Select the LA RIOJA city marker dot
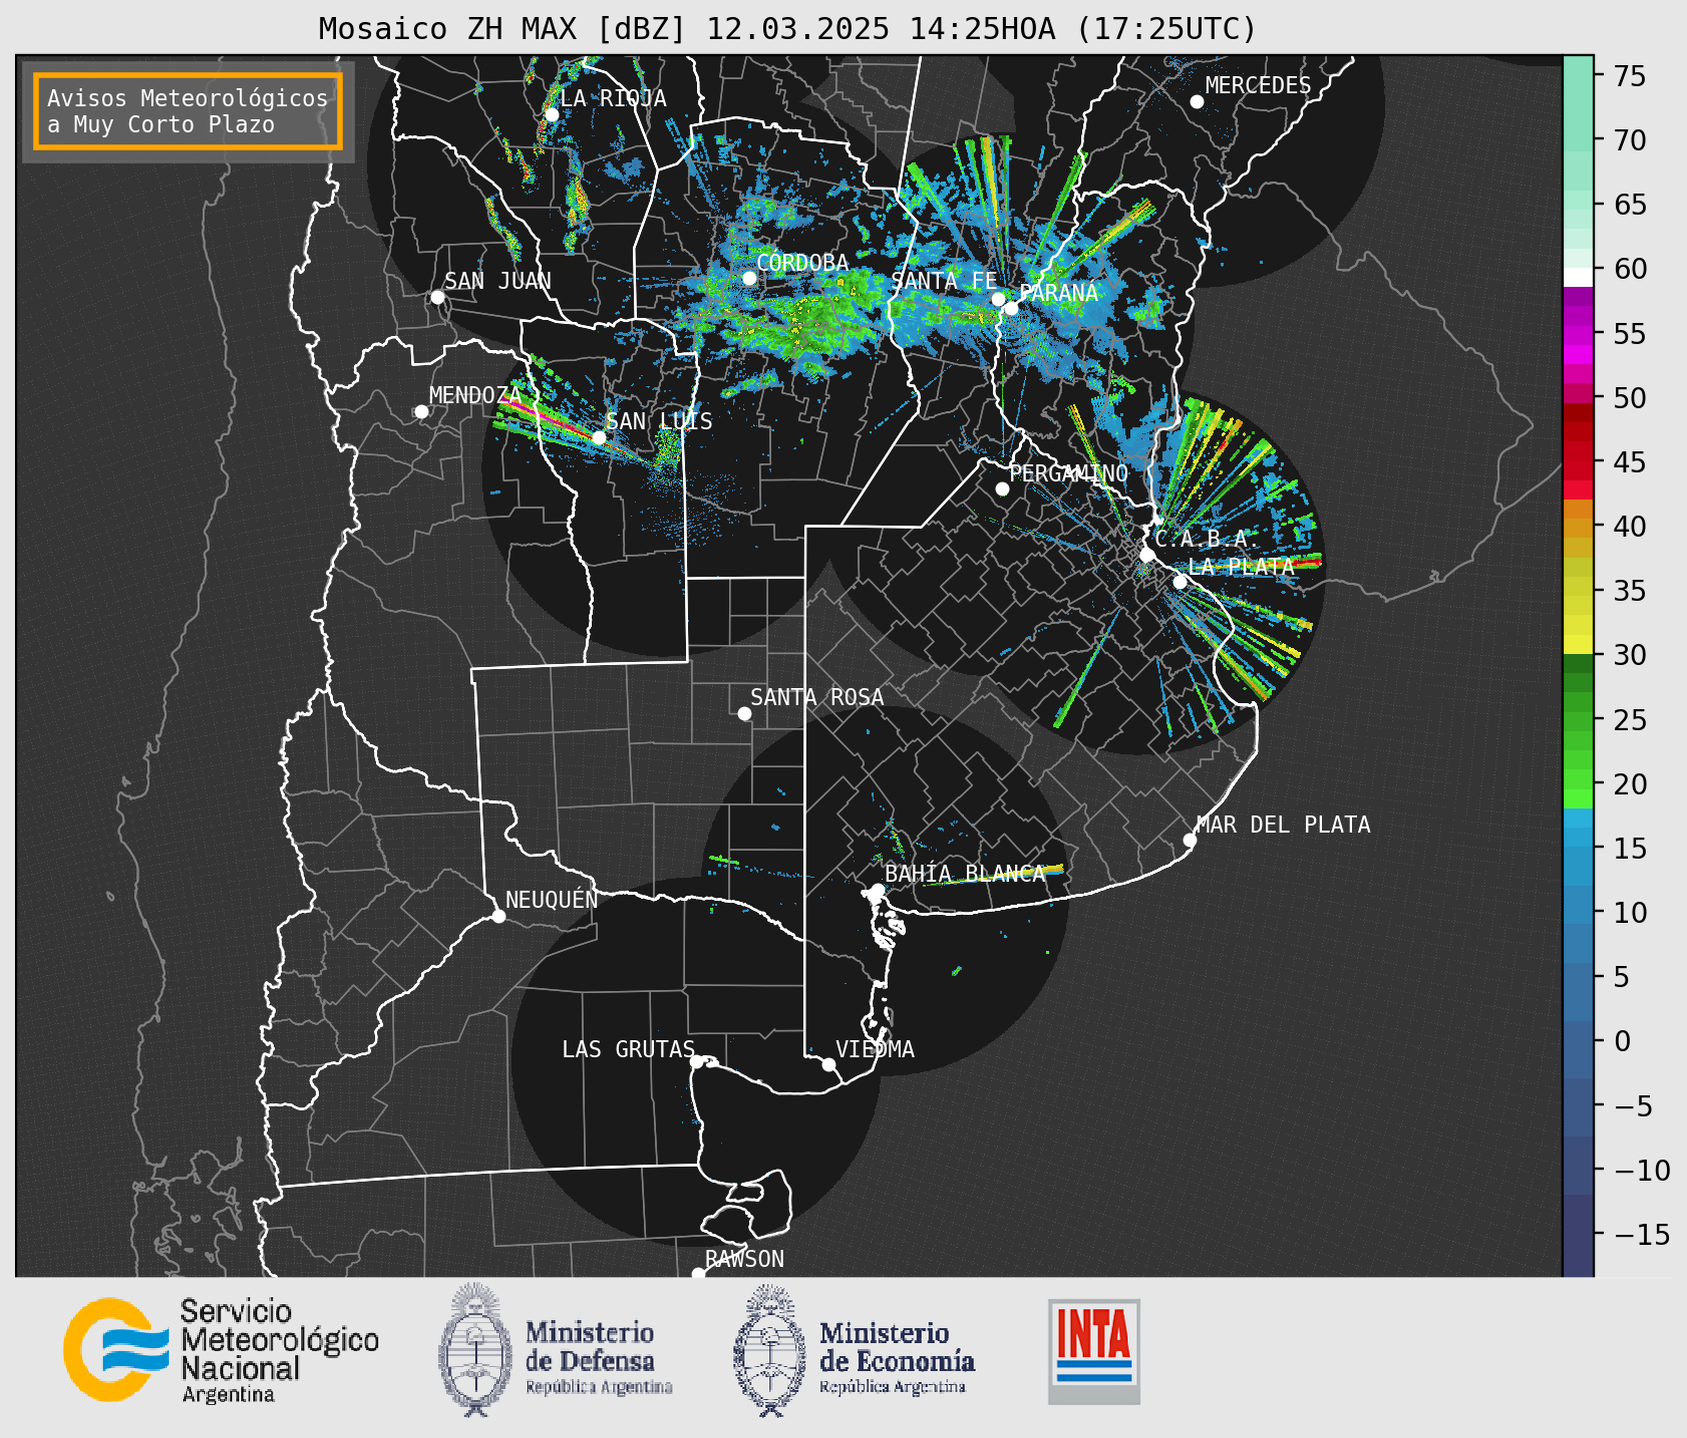Screen dimensions: 1687x1438 click(551, 115)
